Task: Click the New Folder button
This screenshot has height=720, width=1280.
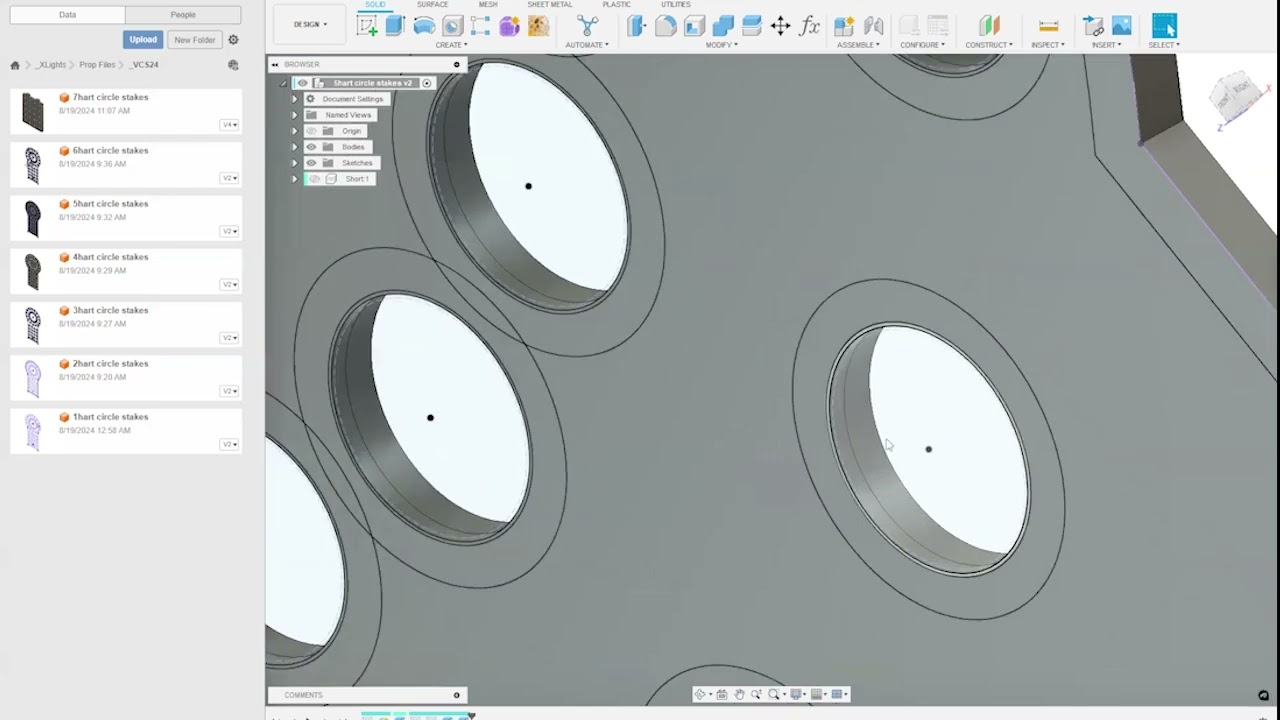Action: pos(194,40)
